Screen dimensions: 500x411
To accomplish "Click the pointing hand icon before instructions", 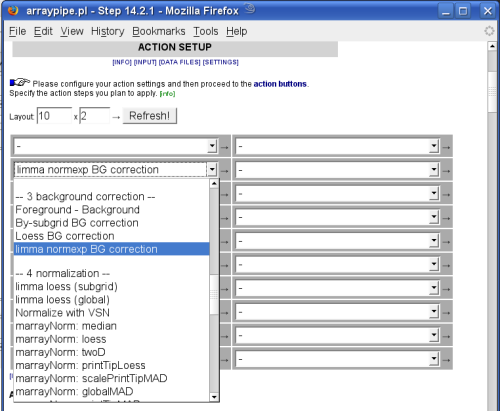I will [x=19, y=82].
